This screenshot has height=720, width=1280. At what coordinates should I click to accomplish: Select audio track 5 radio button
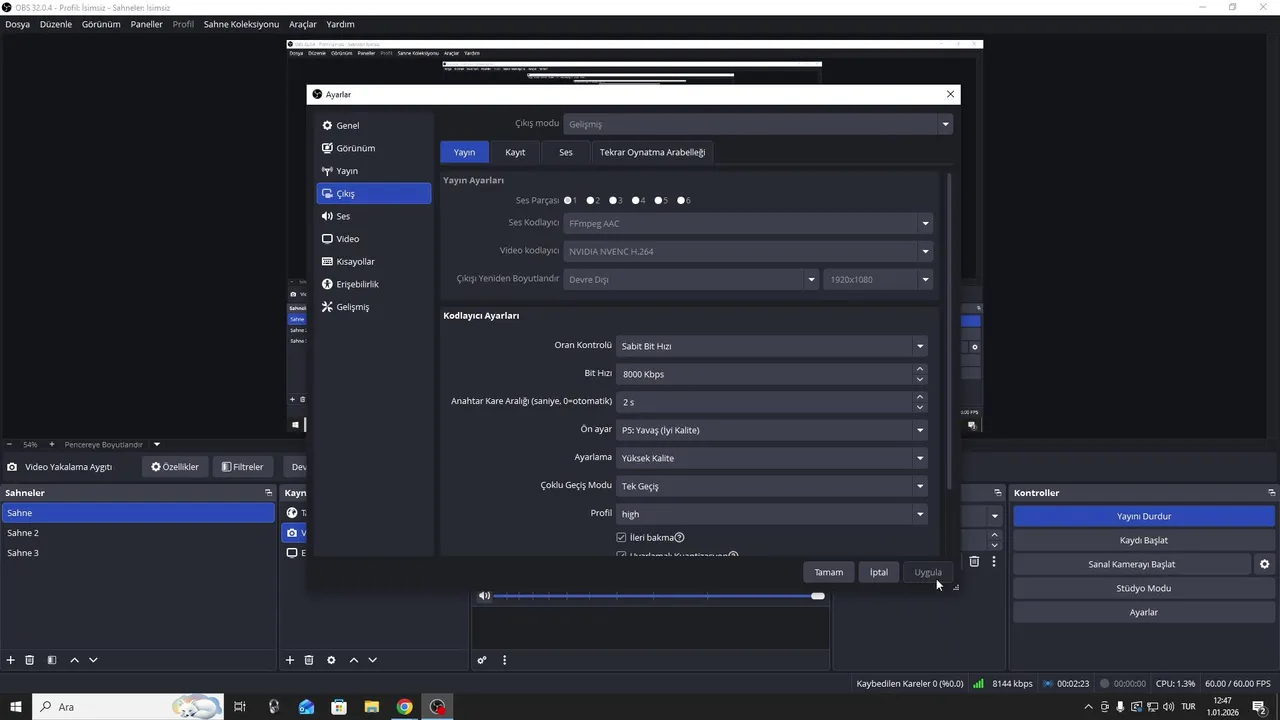[x=658, y=200]
